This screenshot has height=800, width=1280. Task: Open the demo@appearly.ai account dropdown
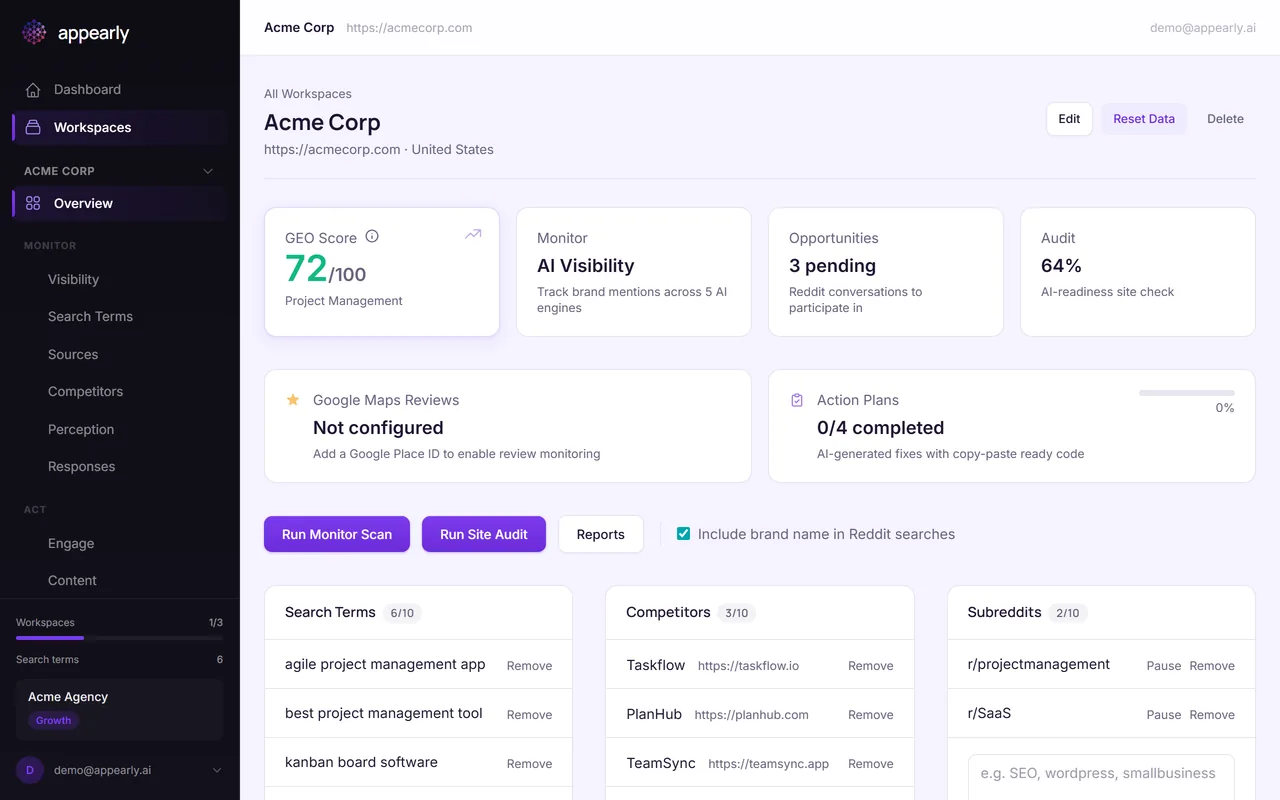click(x=217, y=770)
